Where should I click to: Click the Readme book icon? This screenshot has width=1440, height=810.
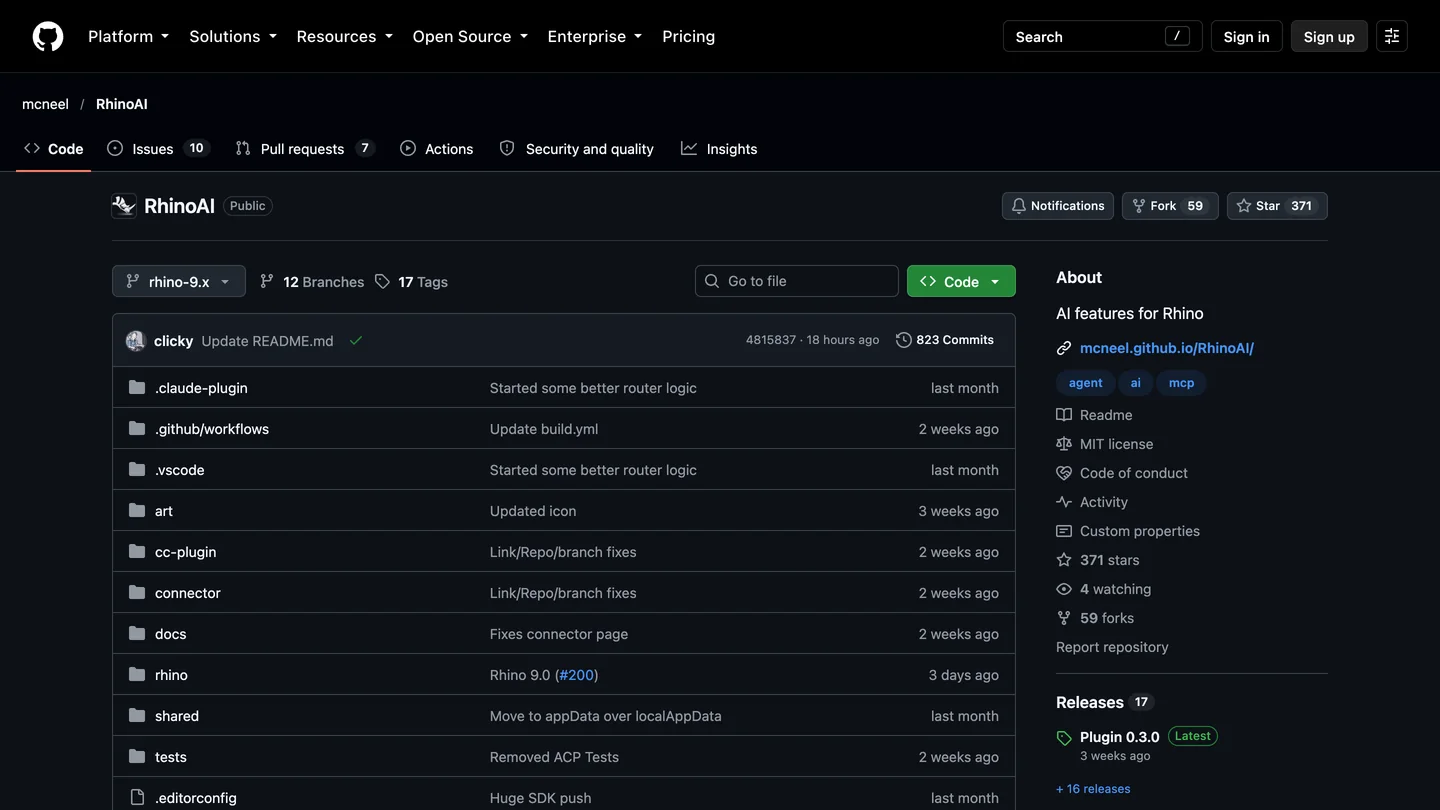click(1064, 415)
